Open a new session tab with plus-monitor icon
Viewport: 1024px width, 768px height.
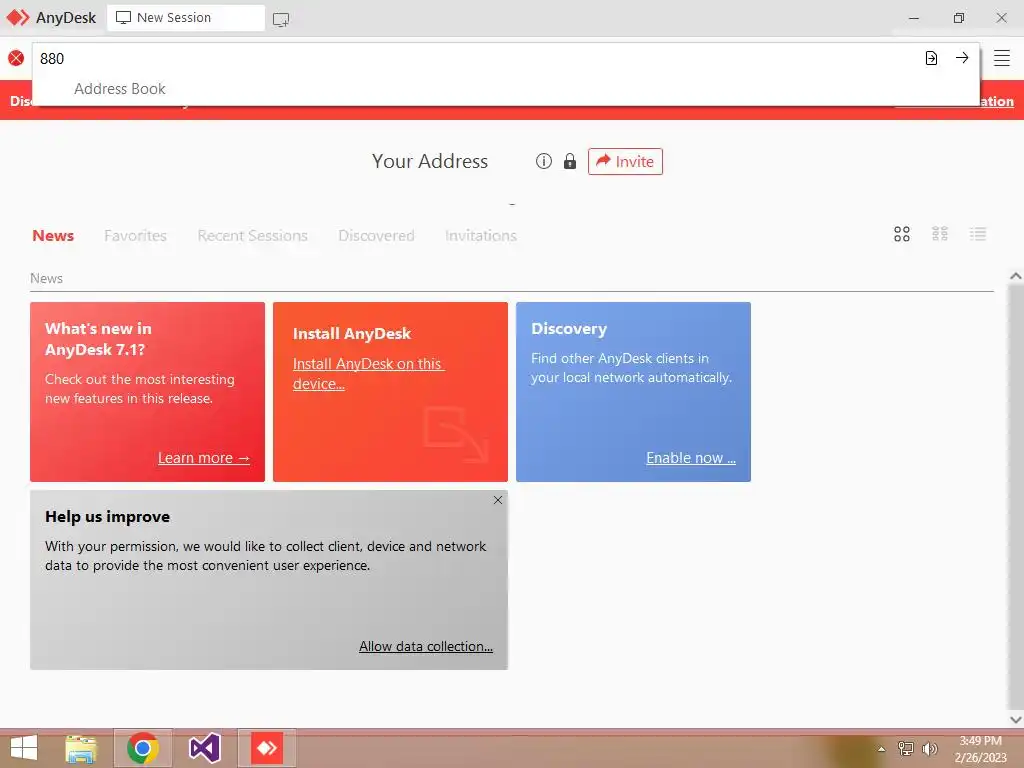point(281,19)
